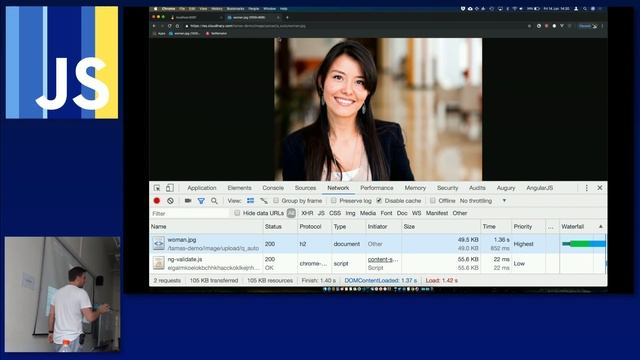The height and width of the screenshot is (360, 640).
Task: Open network search magnifier icon
Action: pos(214,201)
